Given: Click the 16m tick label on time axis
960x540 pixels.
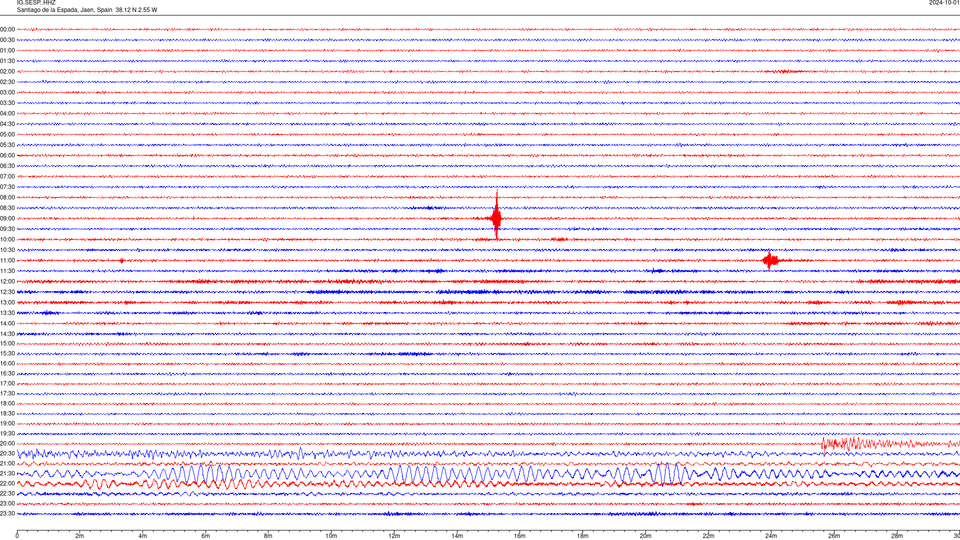Looking at the screenshot, I should (520, 536).
